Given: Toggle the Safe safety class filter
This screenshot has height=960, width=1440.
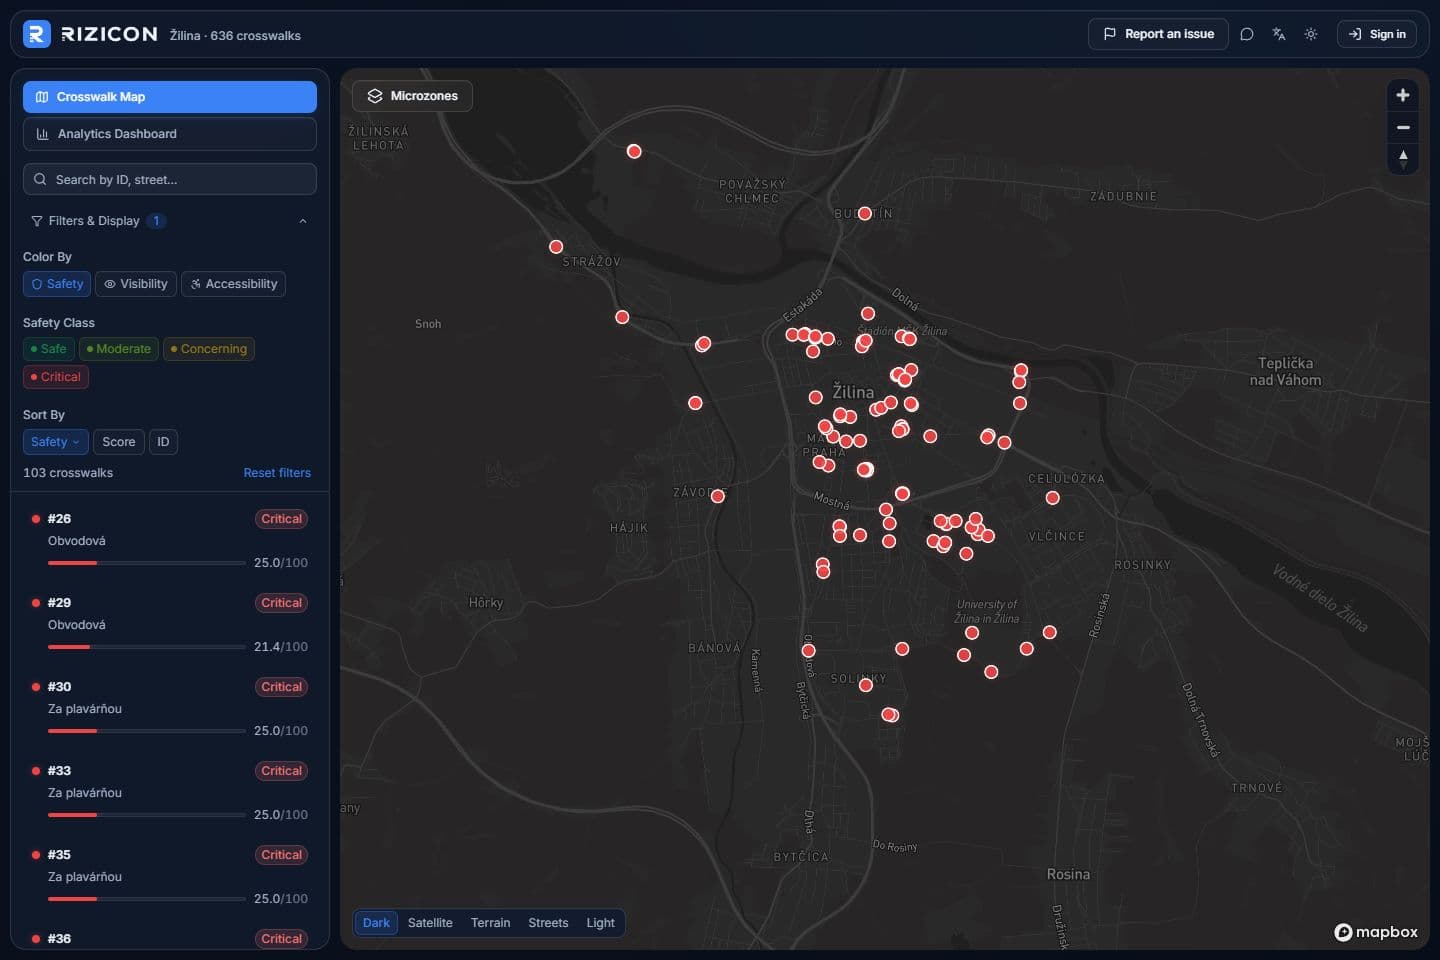Looking at the screenshot, I should point(48,349).
